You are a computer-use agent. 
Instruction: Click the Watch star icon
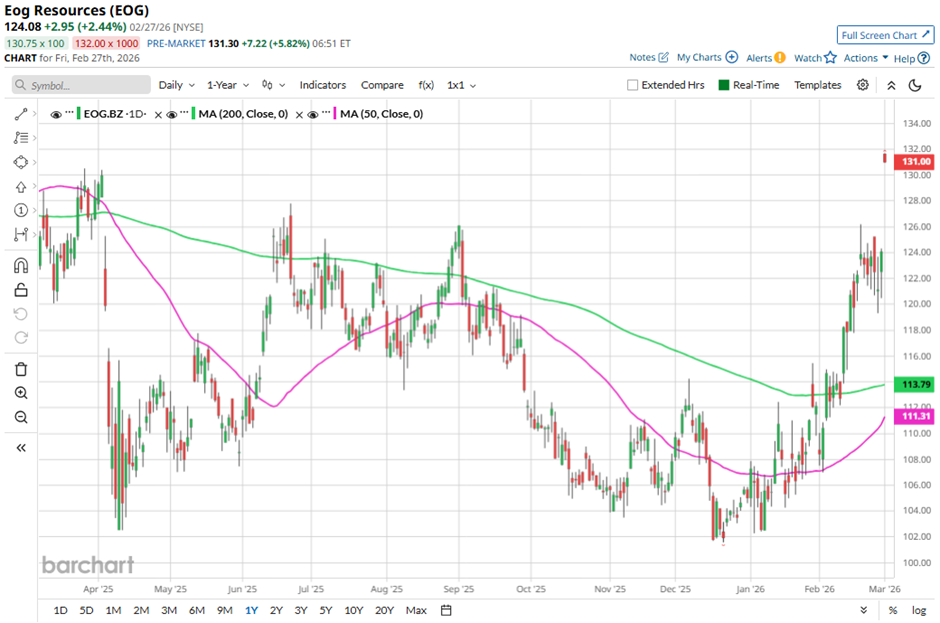830,58
